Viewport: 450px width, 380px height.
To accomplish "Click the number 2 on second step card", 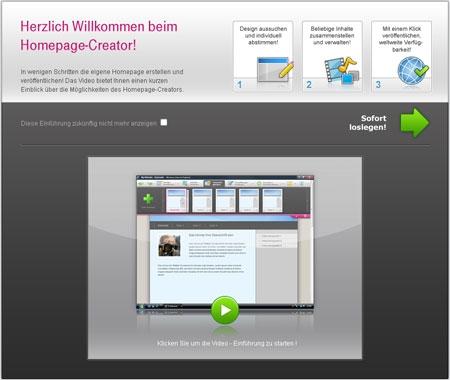I will pos(309,85).
